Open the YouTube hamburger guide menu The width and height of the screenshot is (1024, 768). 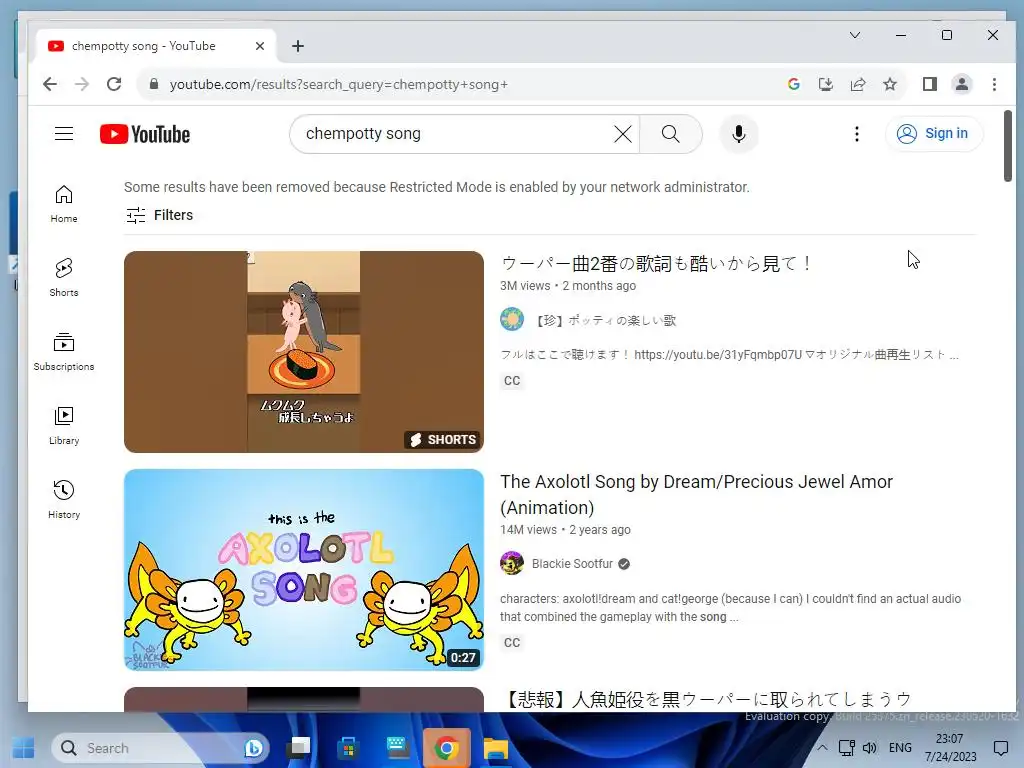coord(64,134)
